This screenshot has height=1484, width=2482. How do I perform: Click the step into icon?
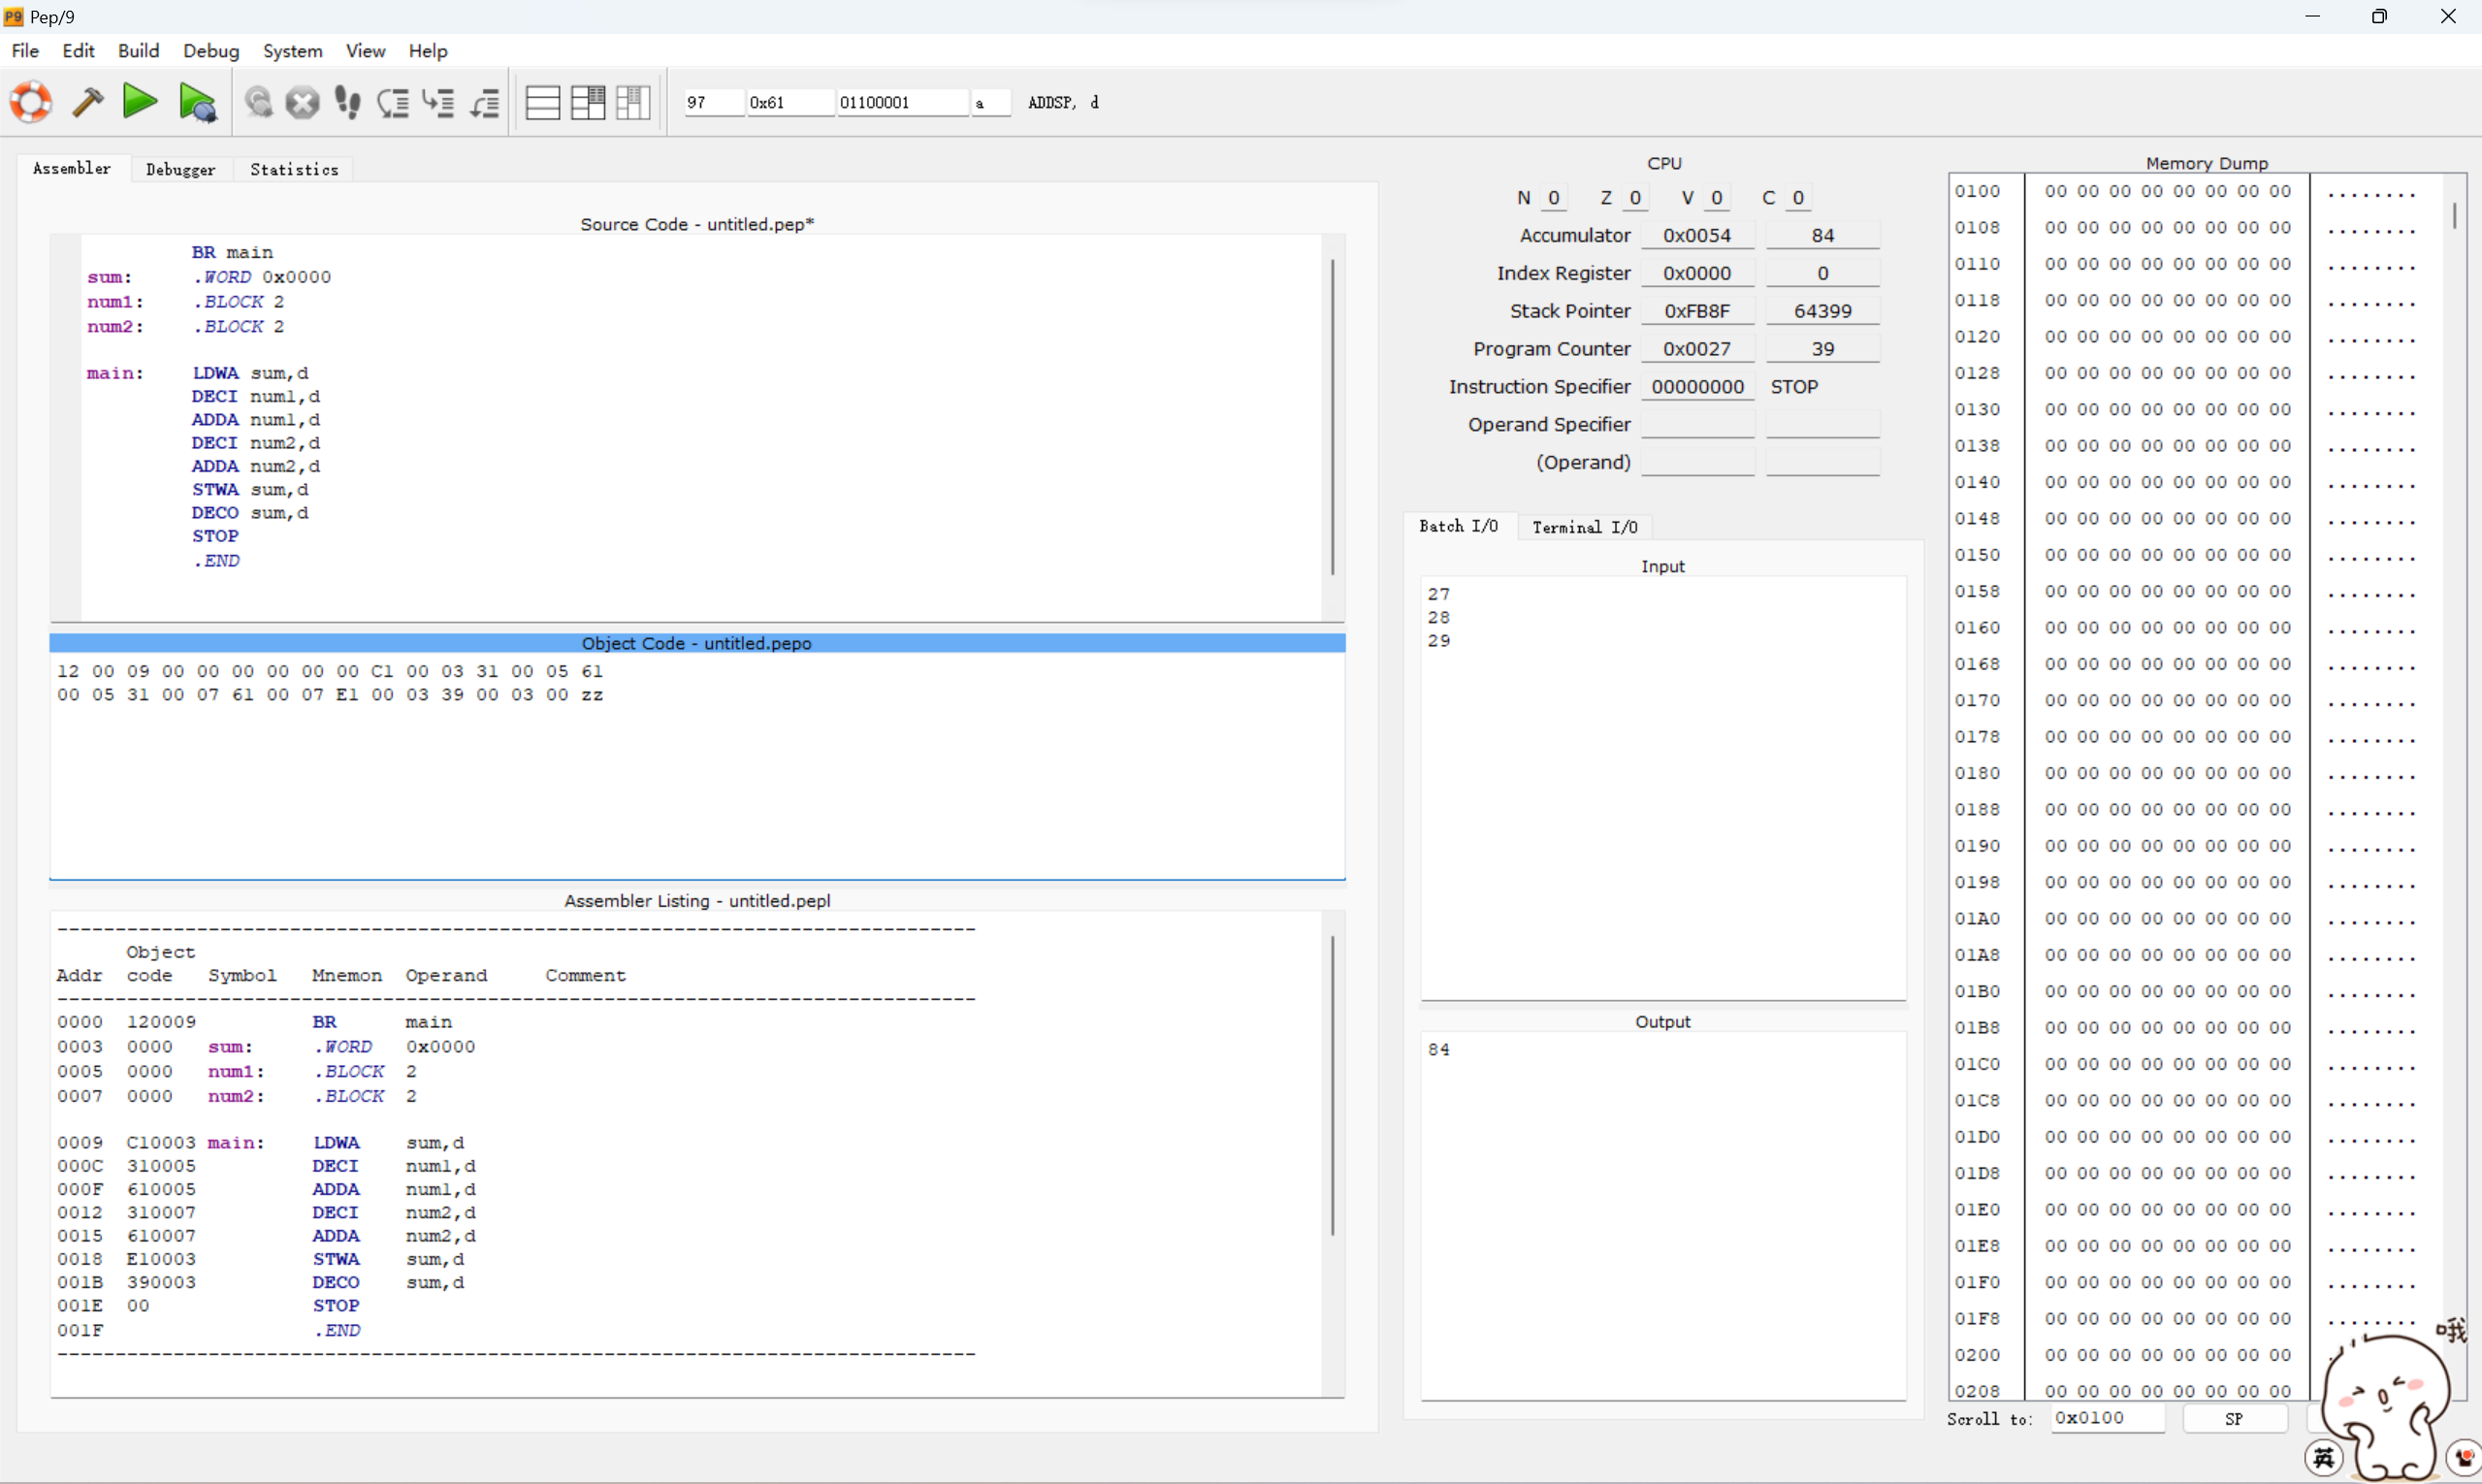[x=438, y=102]
